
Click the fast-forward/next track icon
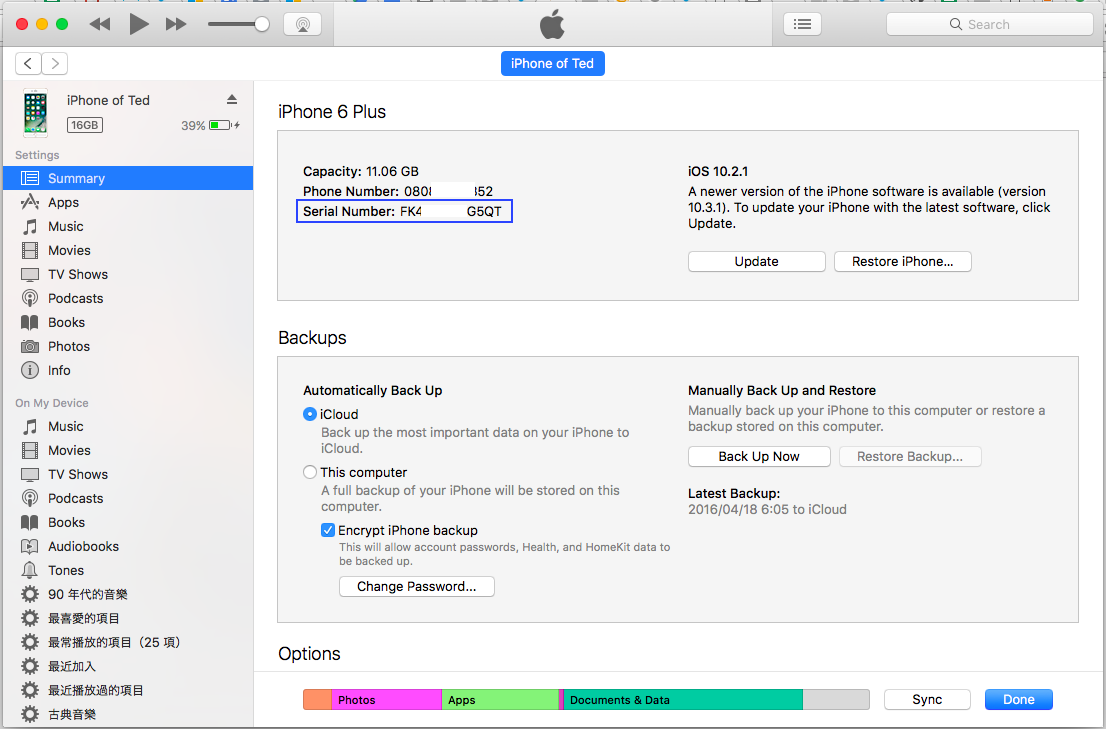176,24
